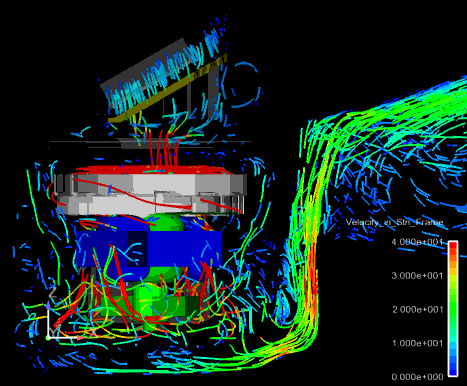The width and height of the screenshot is (467, 386).
Task: Select the blue rectangular block component
Action: [149, 248]
